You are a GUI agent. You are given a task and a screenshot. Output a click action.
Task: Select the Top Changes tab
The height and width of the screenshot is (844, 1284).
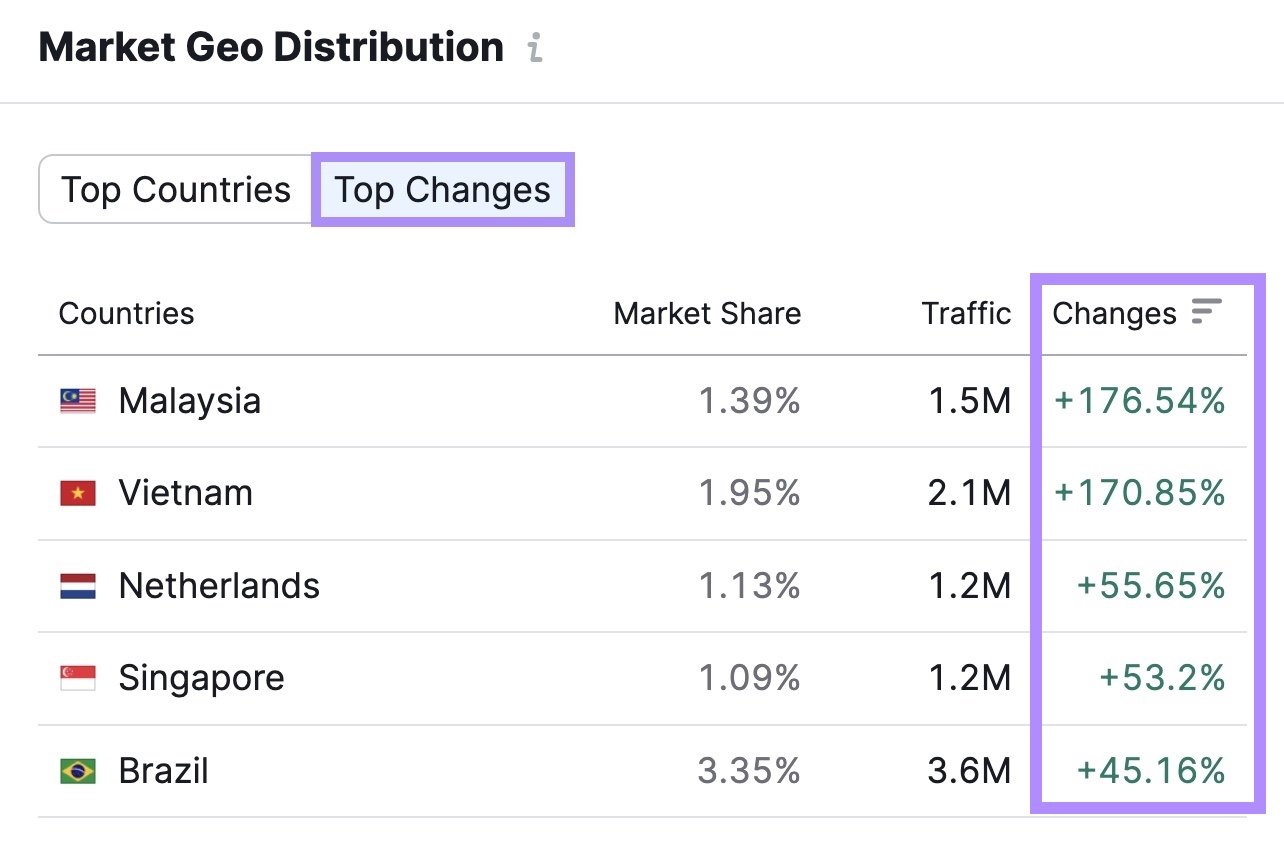point(443,189)
